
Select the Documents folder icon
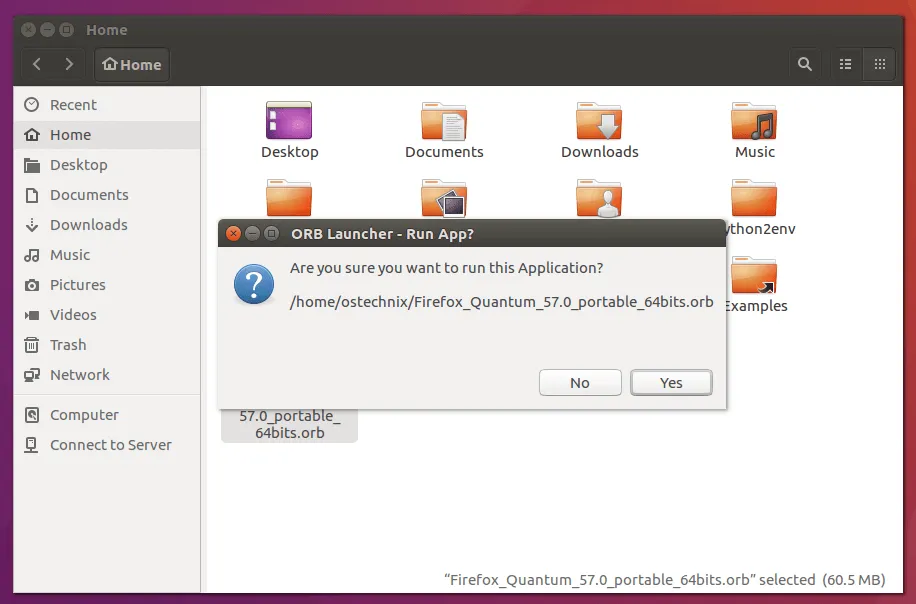point(444,121)
